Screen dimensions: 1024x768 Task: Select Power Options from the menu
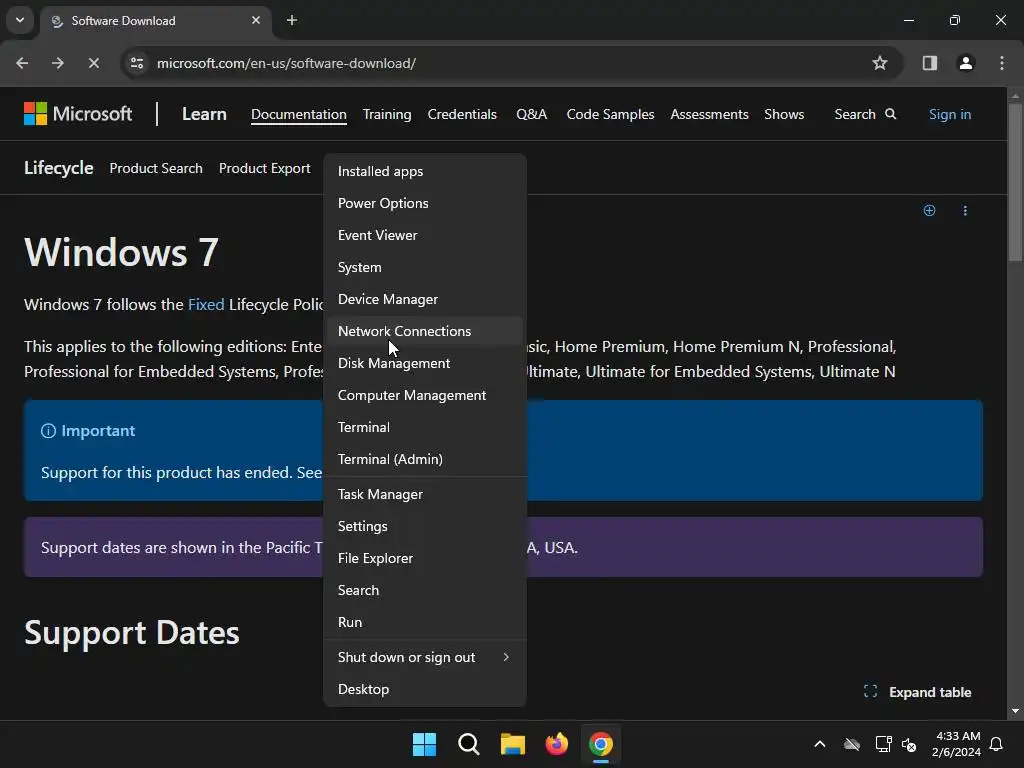tap(424, 203)
